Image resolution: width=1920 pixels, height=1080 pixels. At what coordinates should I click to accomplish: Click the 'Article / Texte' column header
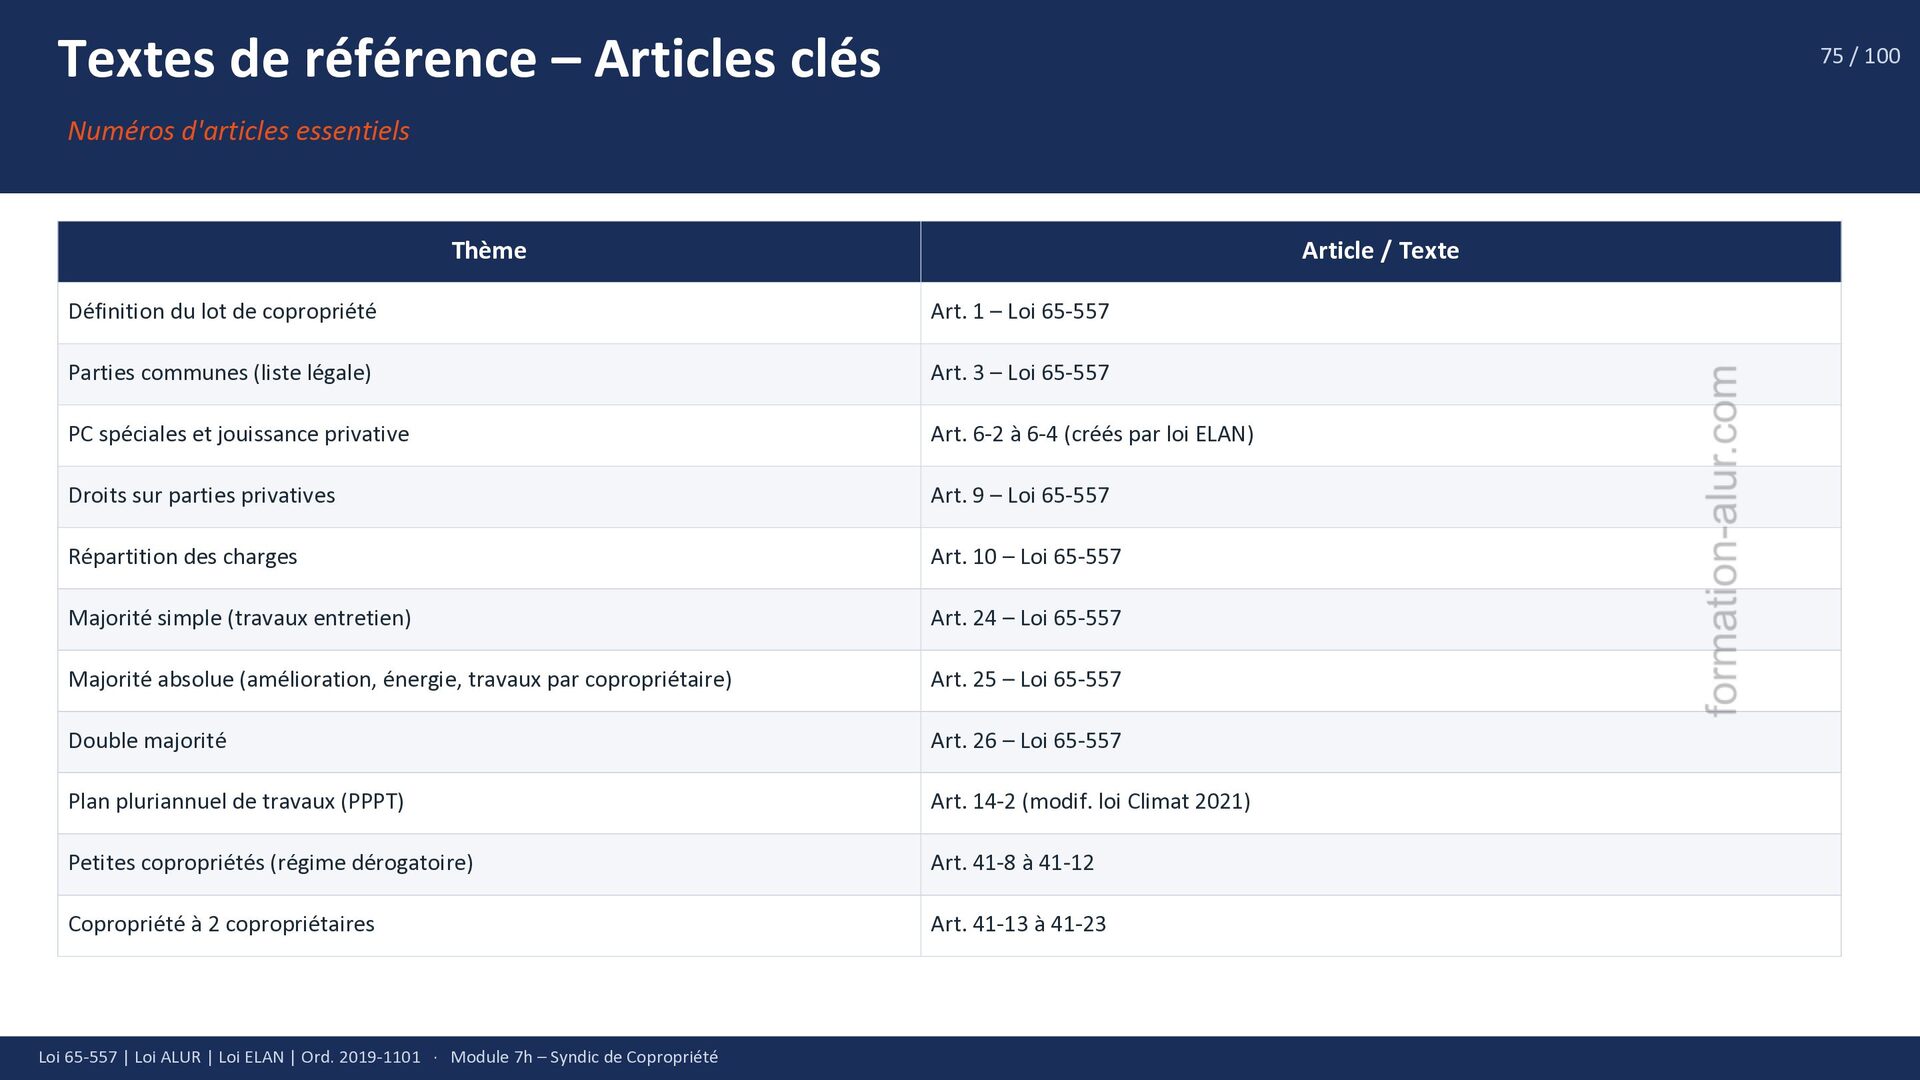coord(1379,251)
